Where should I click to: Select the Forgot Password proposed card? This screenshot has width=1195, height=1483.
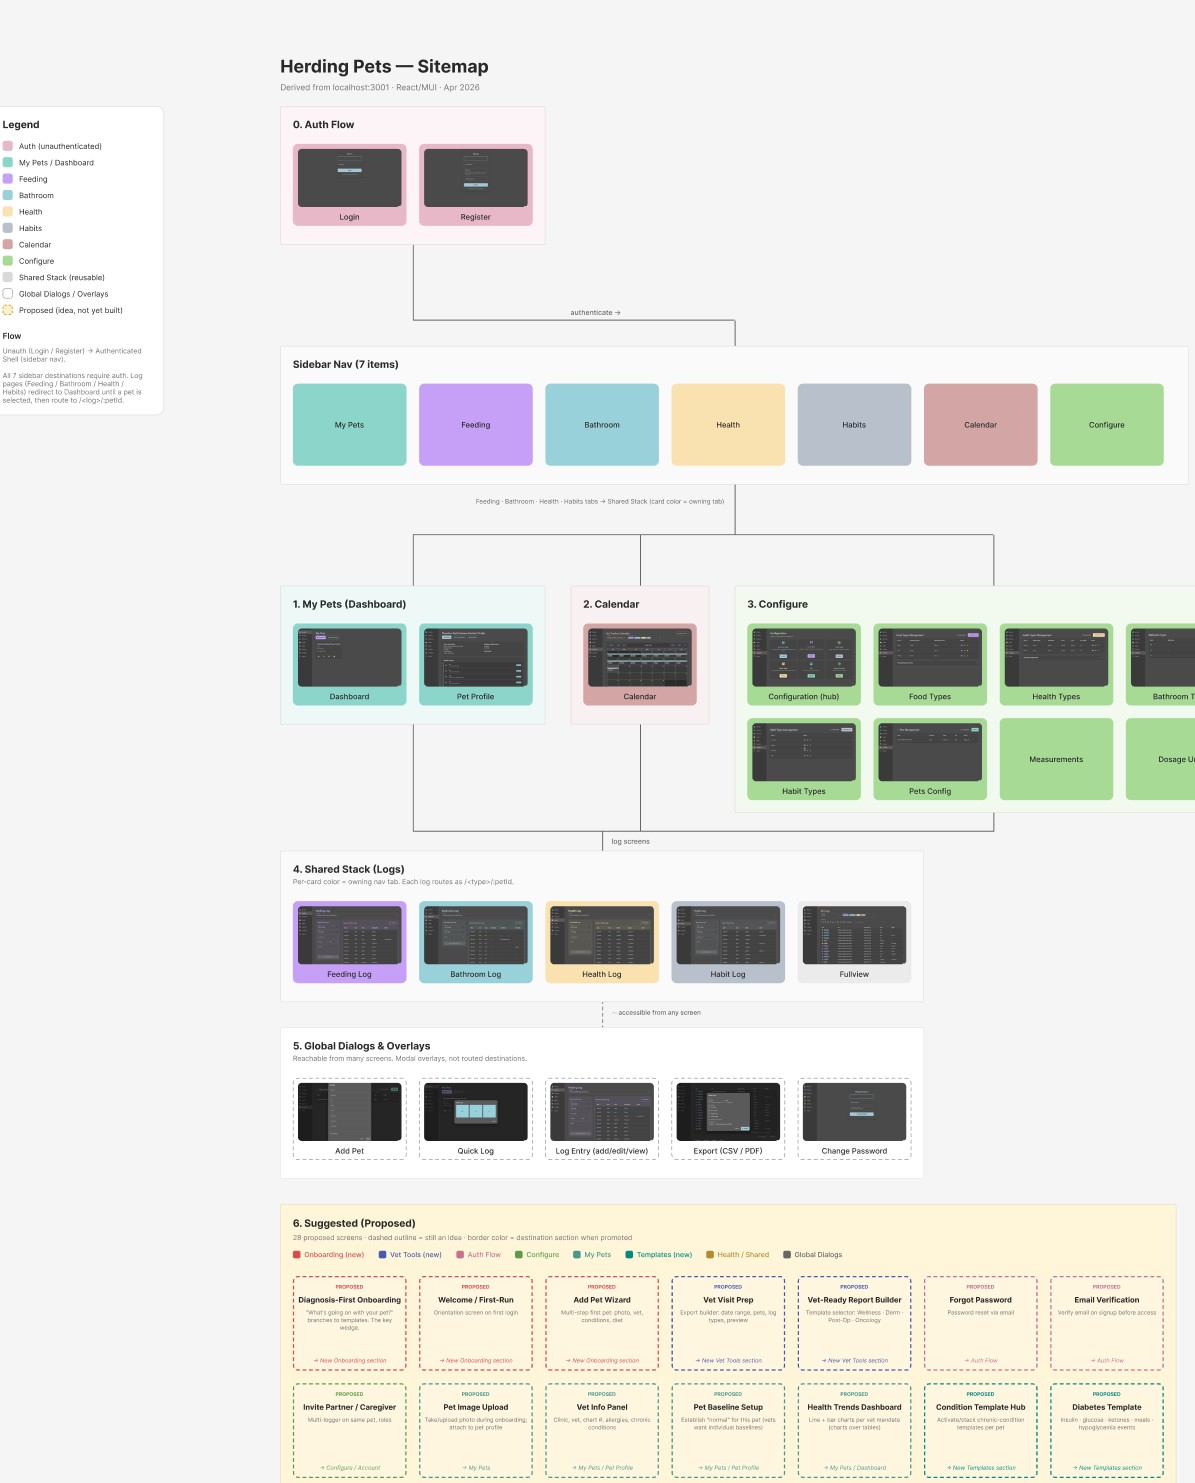(x=980, y=1323)
